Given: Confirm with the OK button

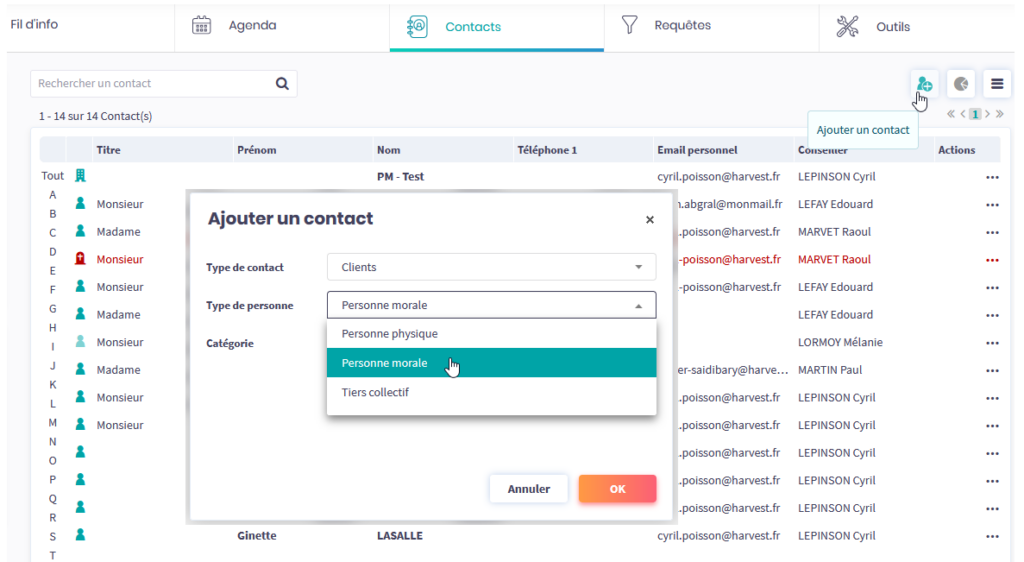Looking at the screenshot, I should point(617,489).
